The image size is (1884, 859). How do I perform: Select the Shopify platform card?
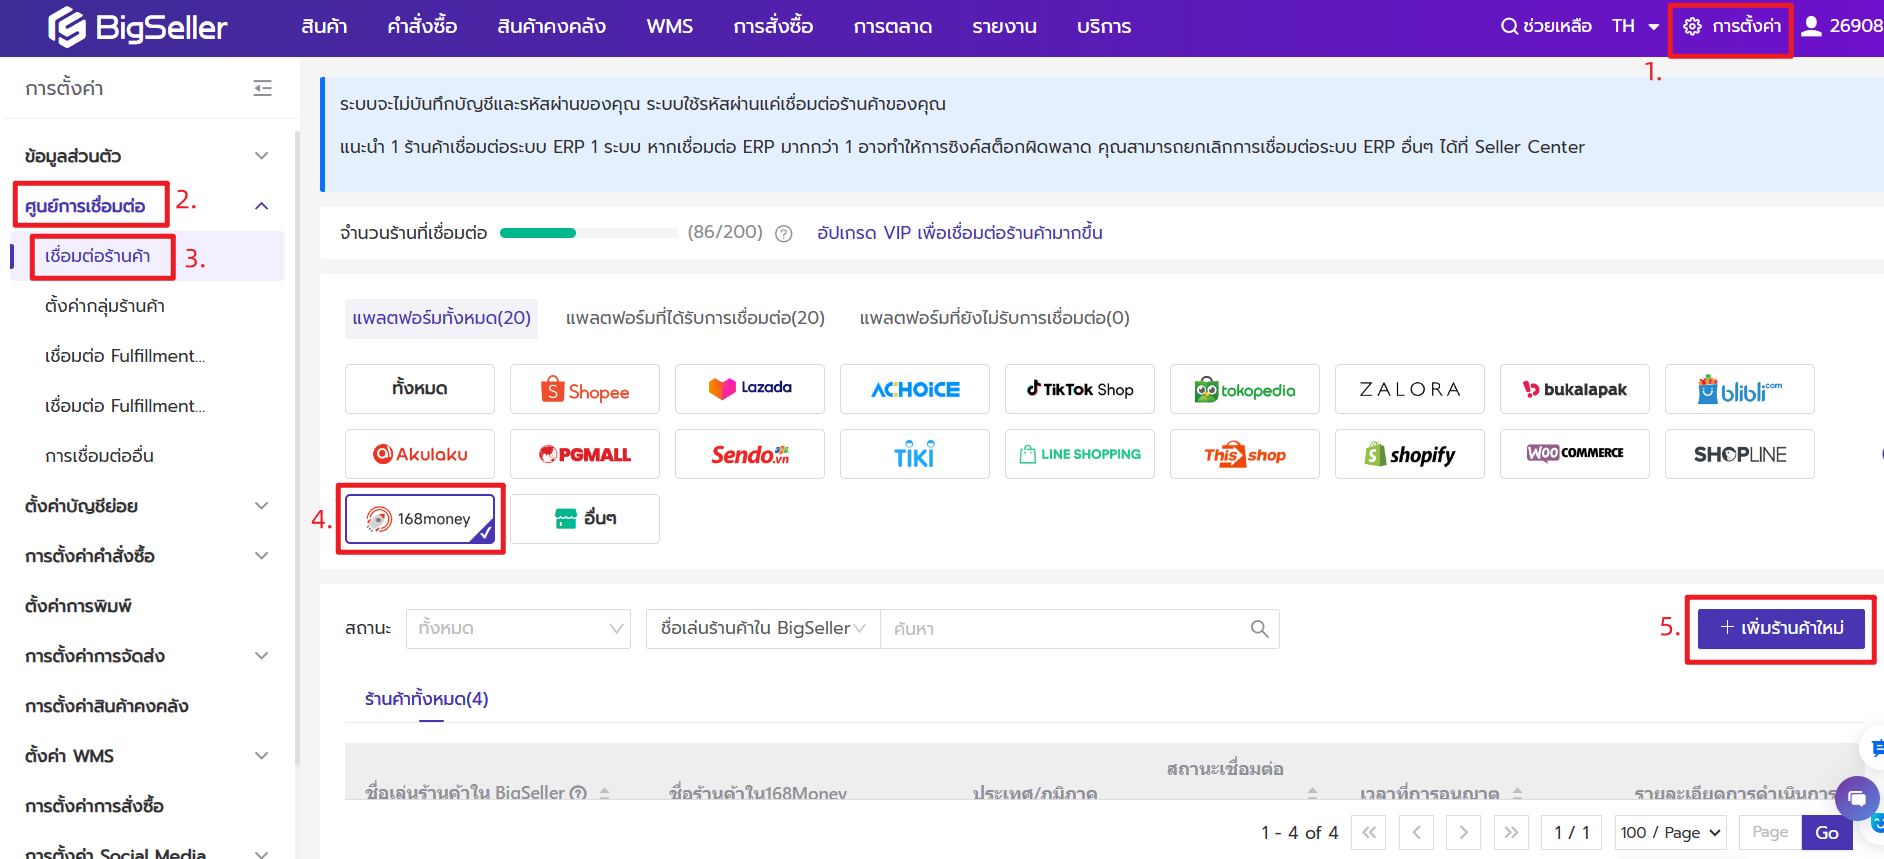[x=1410, y=454]
